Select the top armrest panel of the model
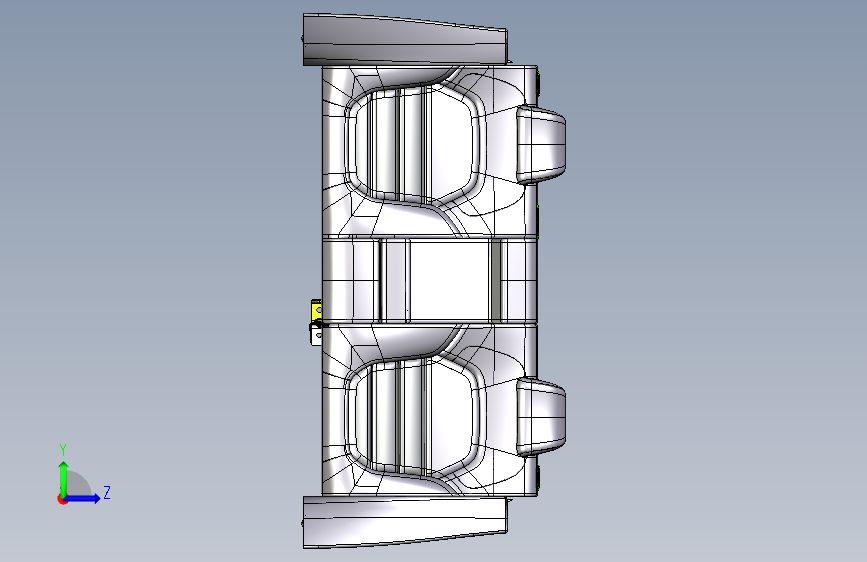The height and width of the screenshot is (562, 867). click(405, 40)
